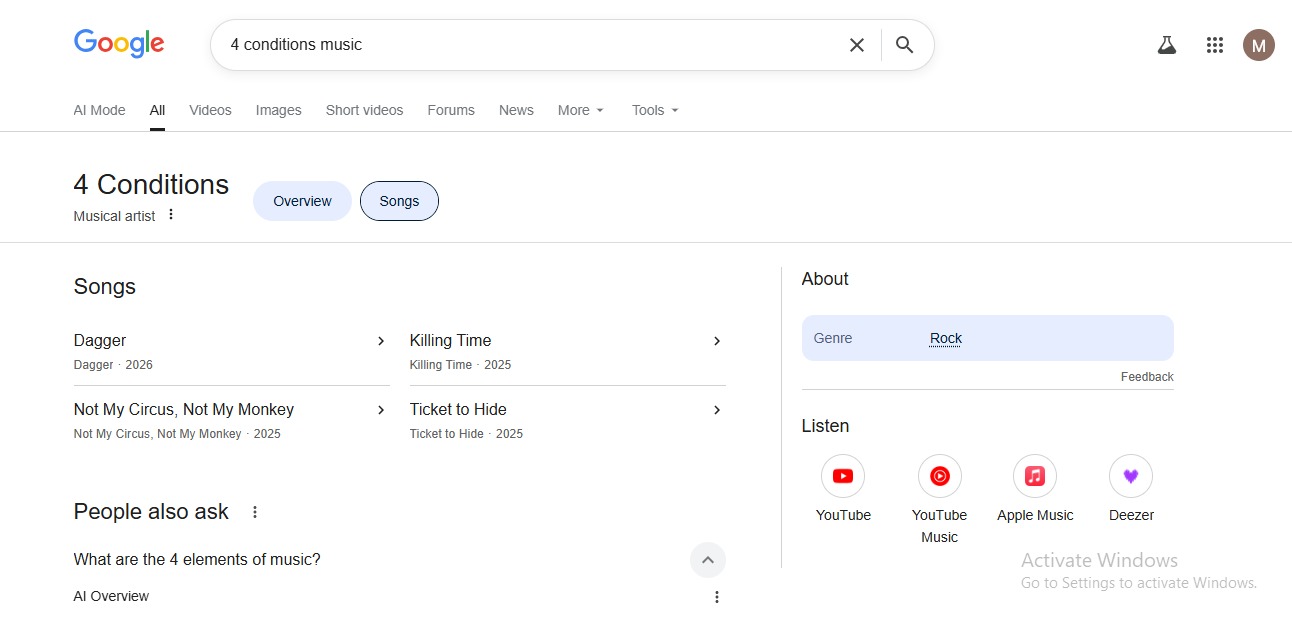Click the 4 Conditions heading
The height and width of the screenshot is (621, 1292).
pyautogui.click(x=151, y=185)
